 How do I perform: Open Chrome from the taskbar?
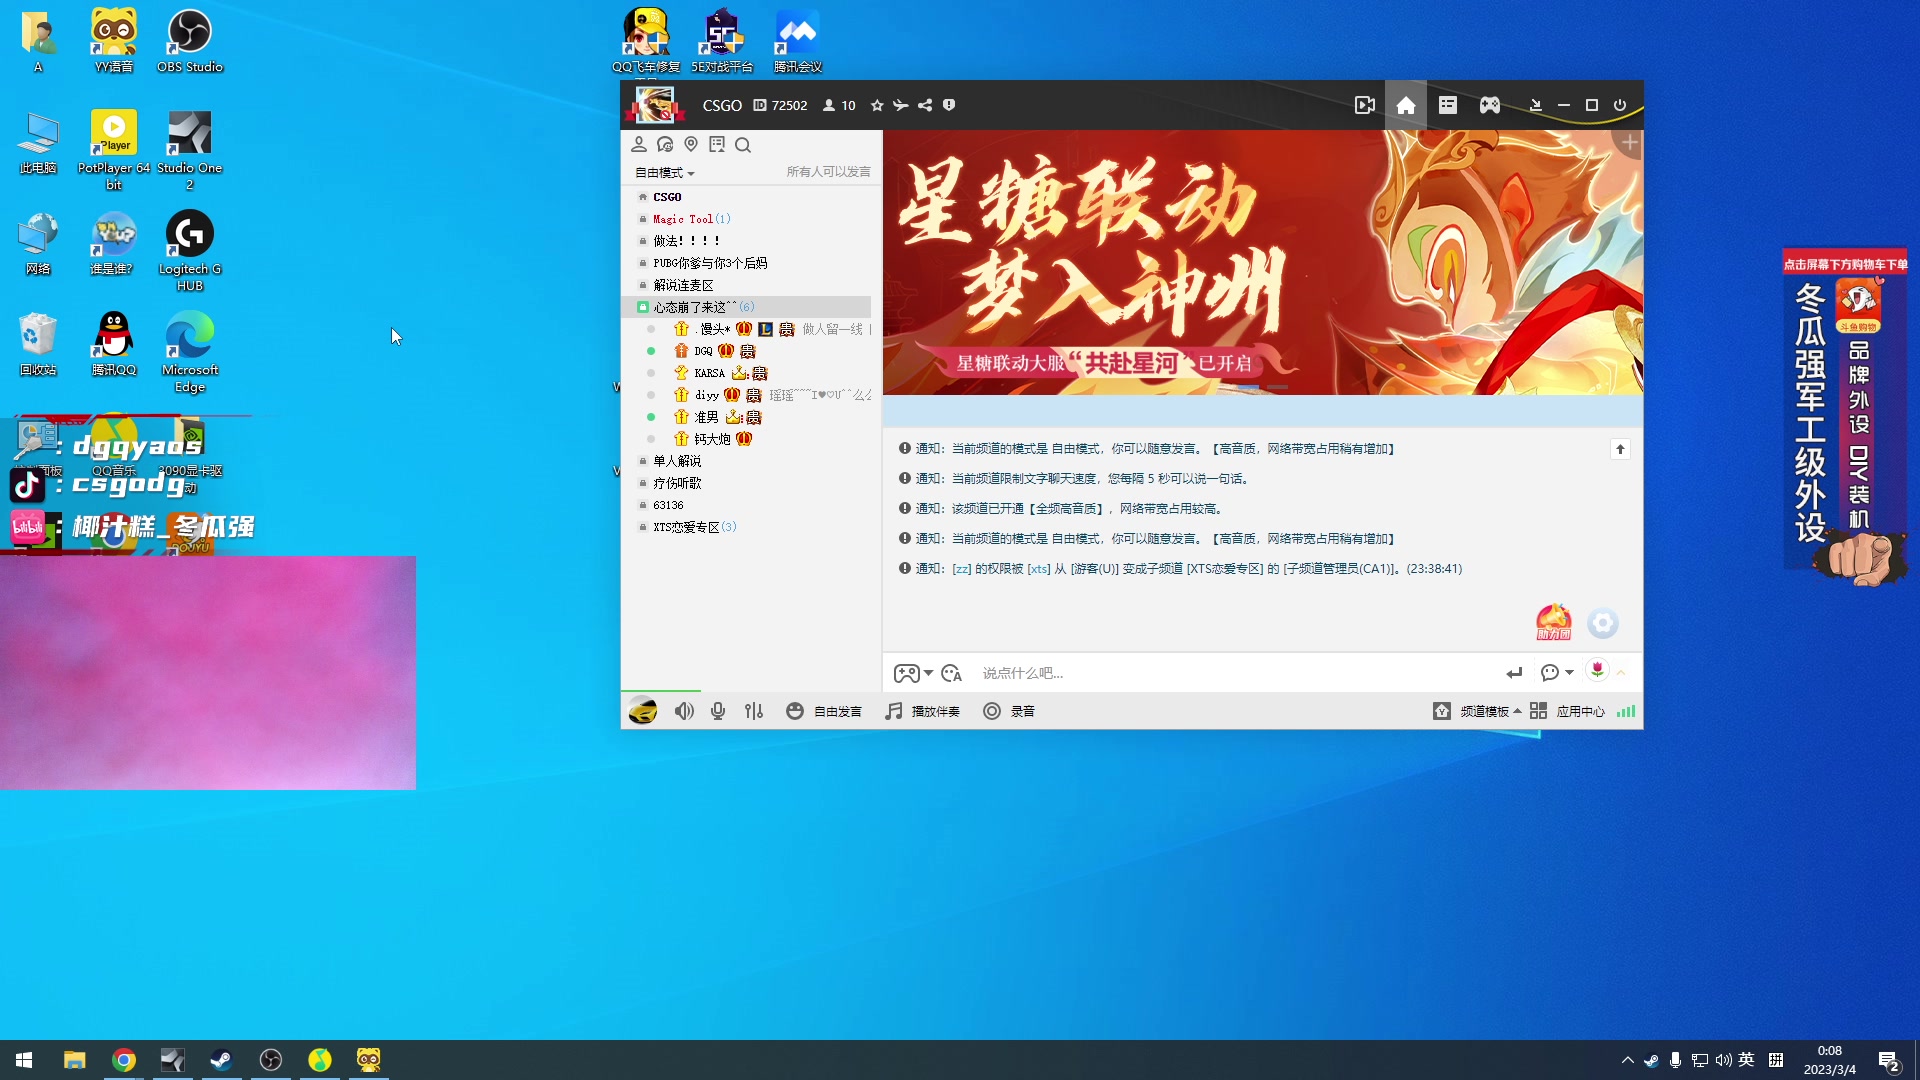click(x=124, y=1060)
